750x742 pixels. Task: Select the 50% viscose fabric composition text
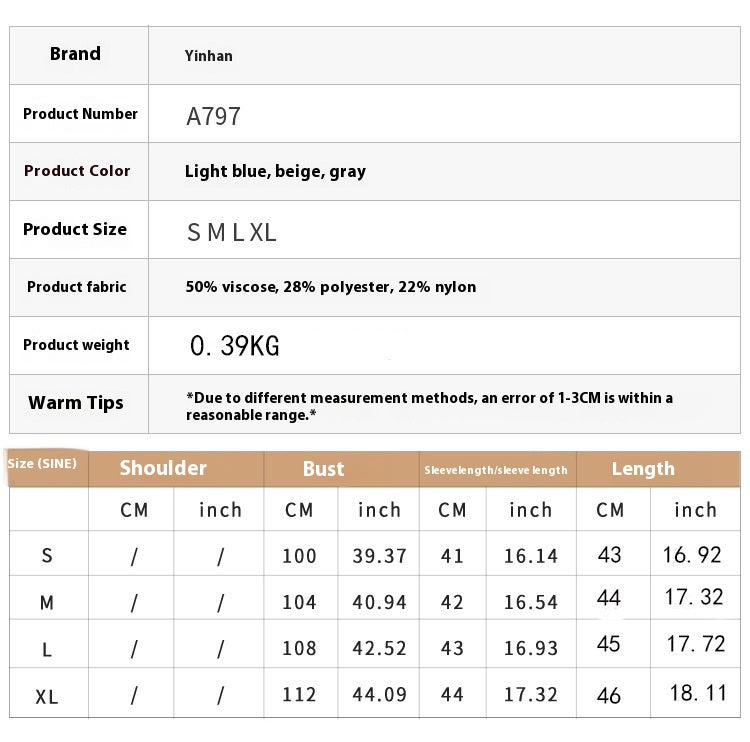(x=330, y=287)
